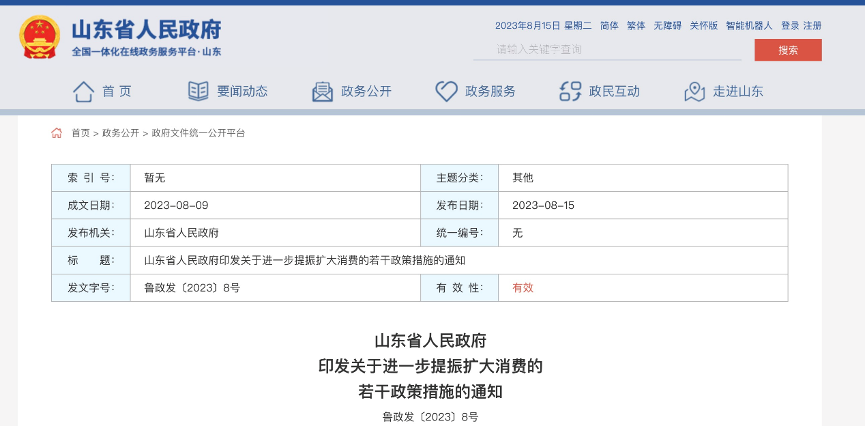
Task: Click the small breadcrumb home icon
Action: pyautogui.click(x=57, y=133)
